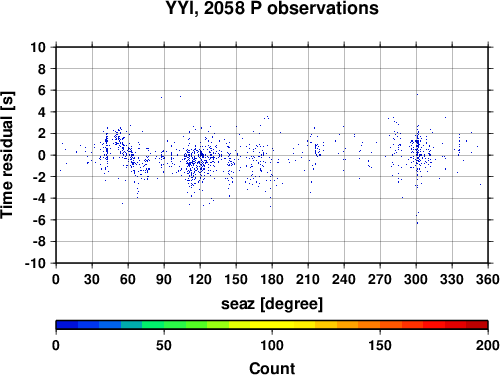500x375 pixels.
Task: Click the y-axis tick label 10
Action: click(38, 47)
